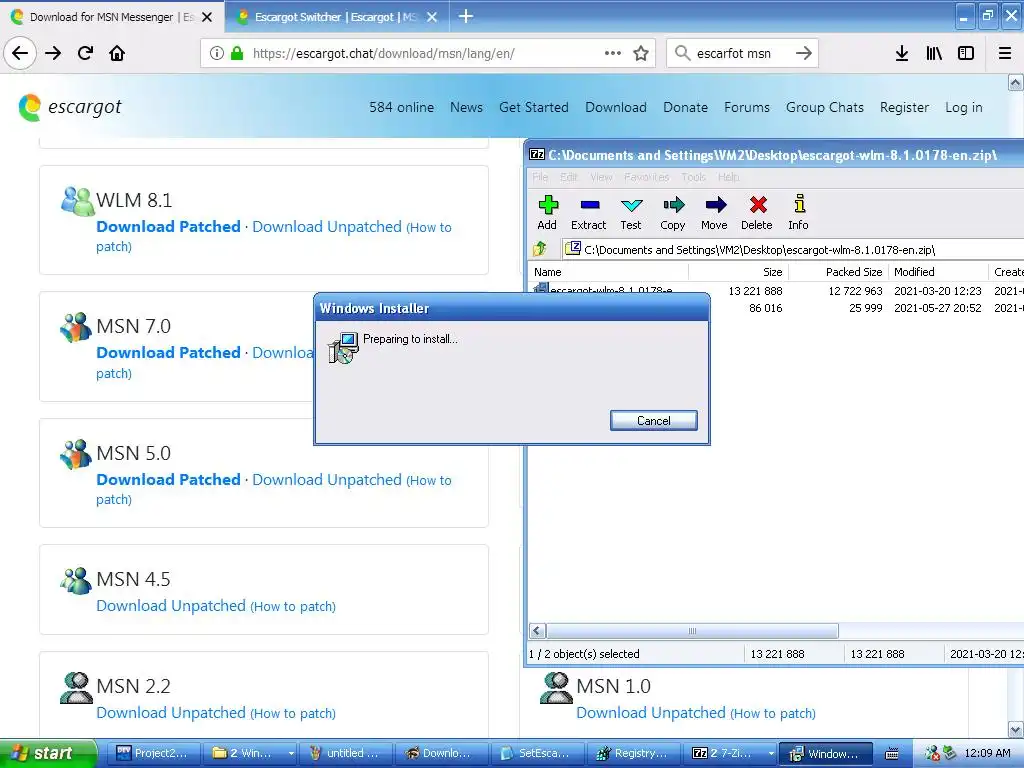Toggle the browser sidebar icon
The width and height of the screenshot is (1024, 768).
tap(966, 53)
